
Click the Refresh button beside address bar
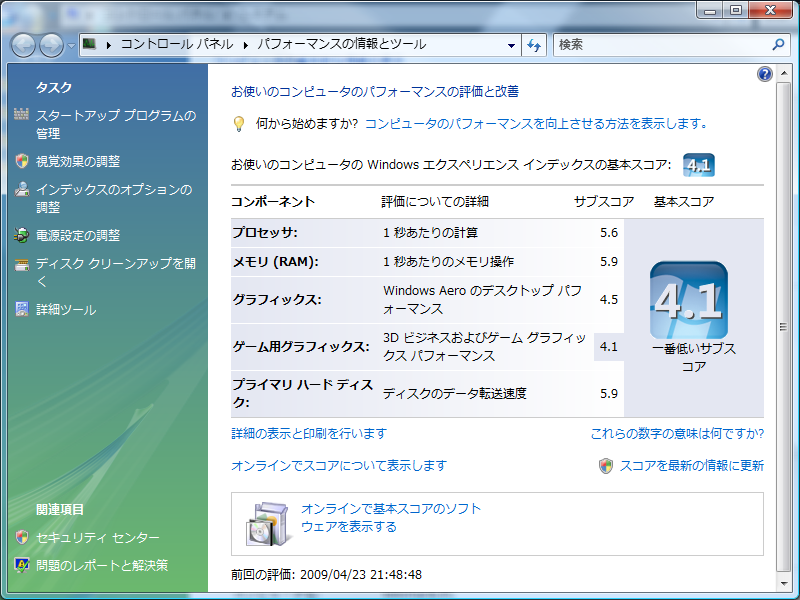pos(534,45)
